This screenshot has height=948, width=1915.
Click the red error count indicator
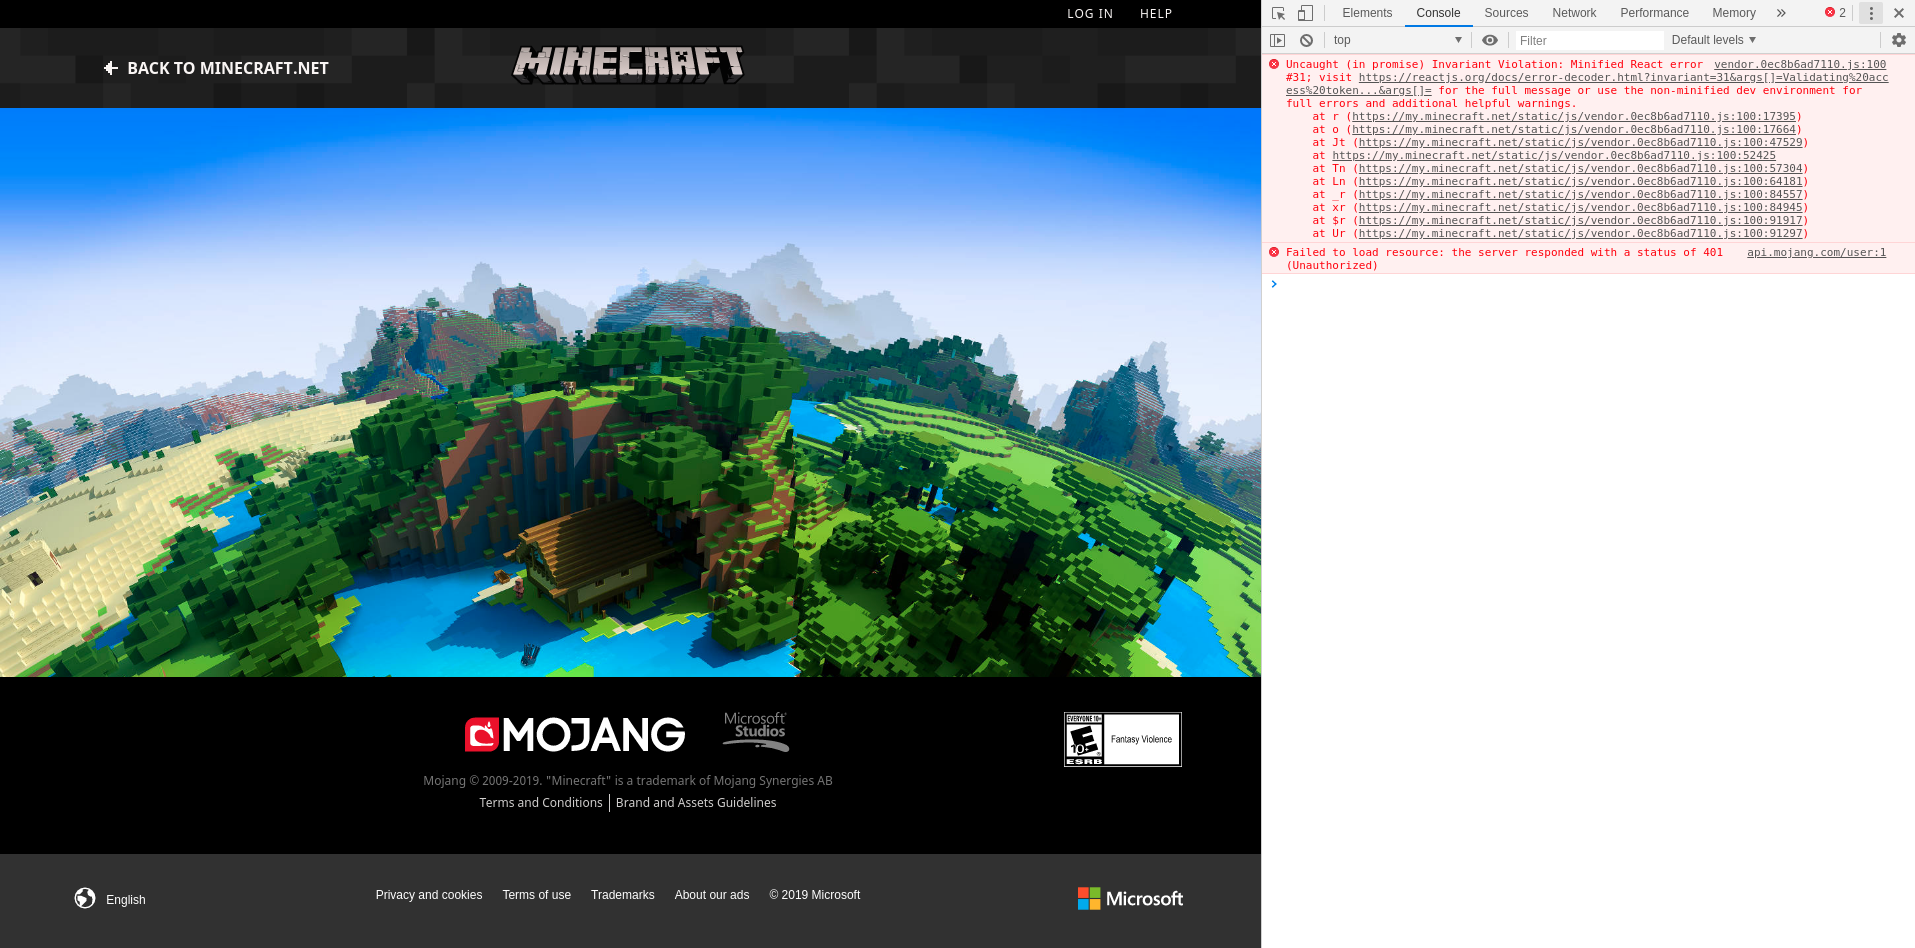pyautogui.click(x=1836, y=13)
